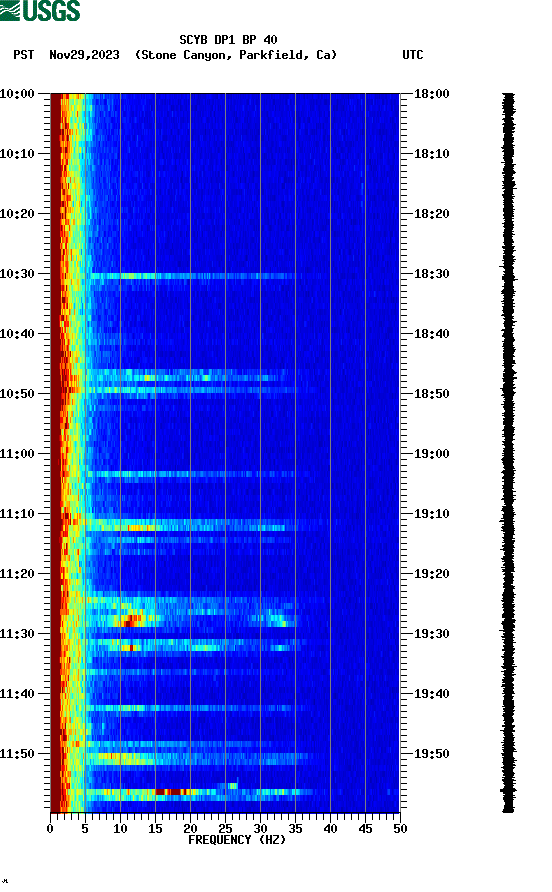The image size is (552, 892).
Task: Click the 18:30 UTC time tick label
Action: pyautogui.click(x=431, y=274)
